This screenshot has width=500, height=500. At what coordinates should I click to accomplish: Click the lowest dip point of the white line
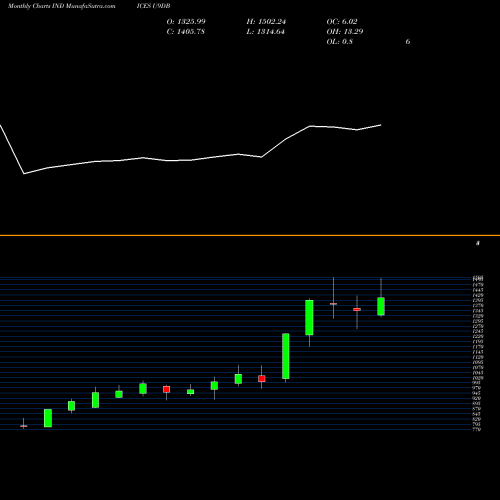(x=24, y=174)
